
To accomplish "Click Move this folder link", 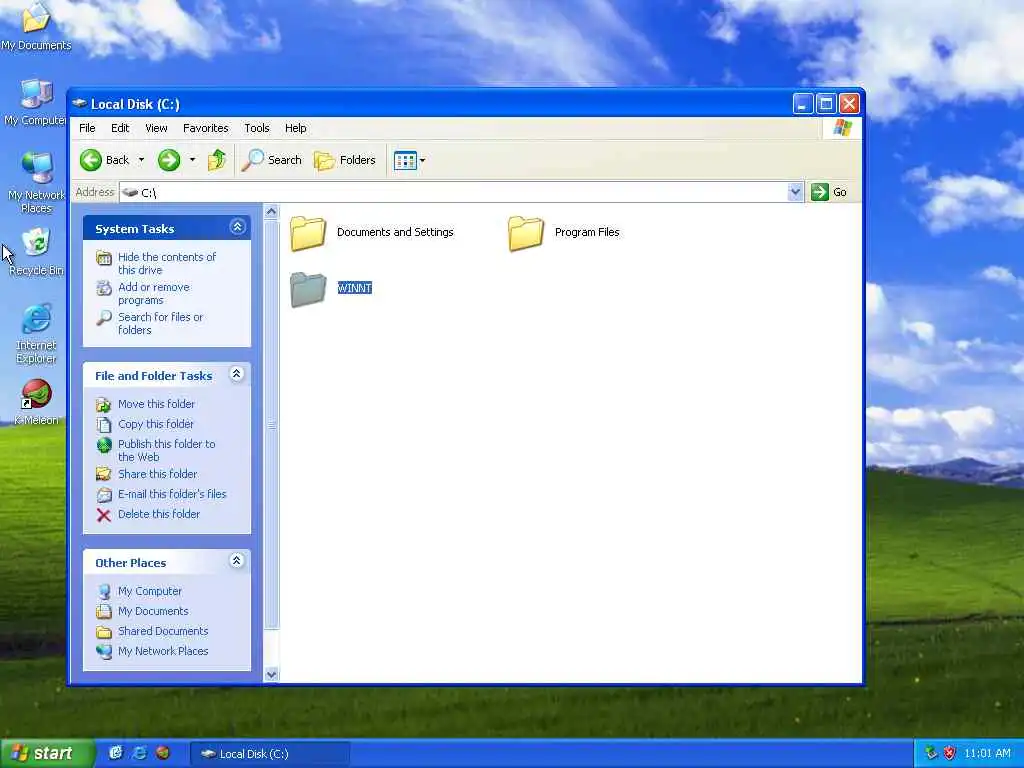I will pos(156,404).
